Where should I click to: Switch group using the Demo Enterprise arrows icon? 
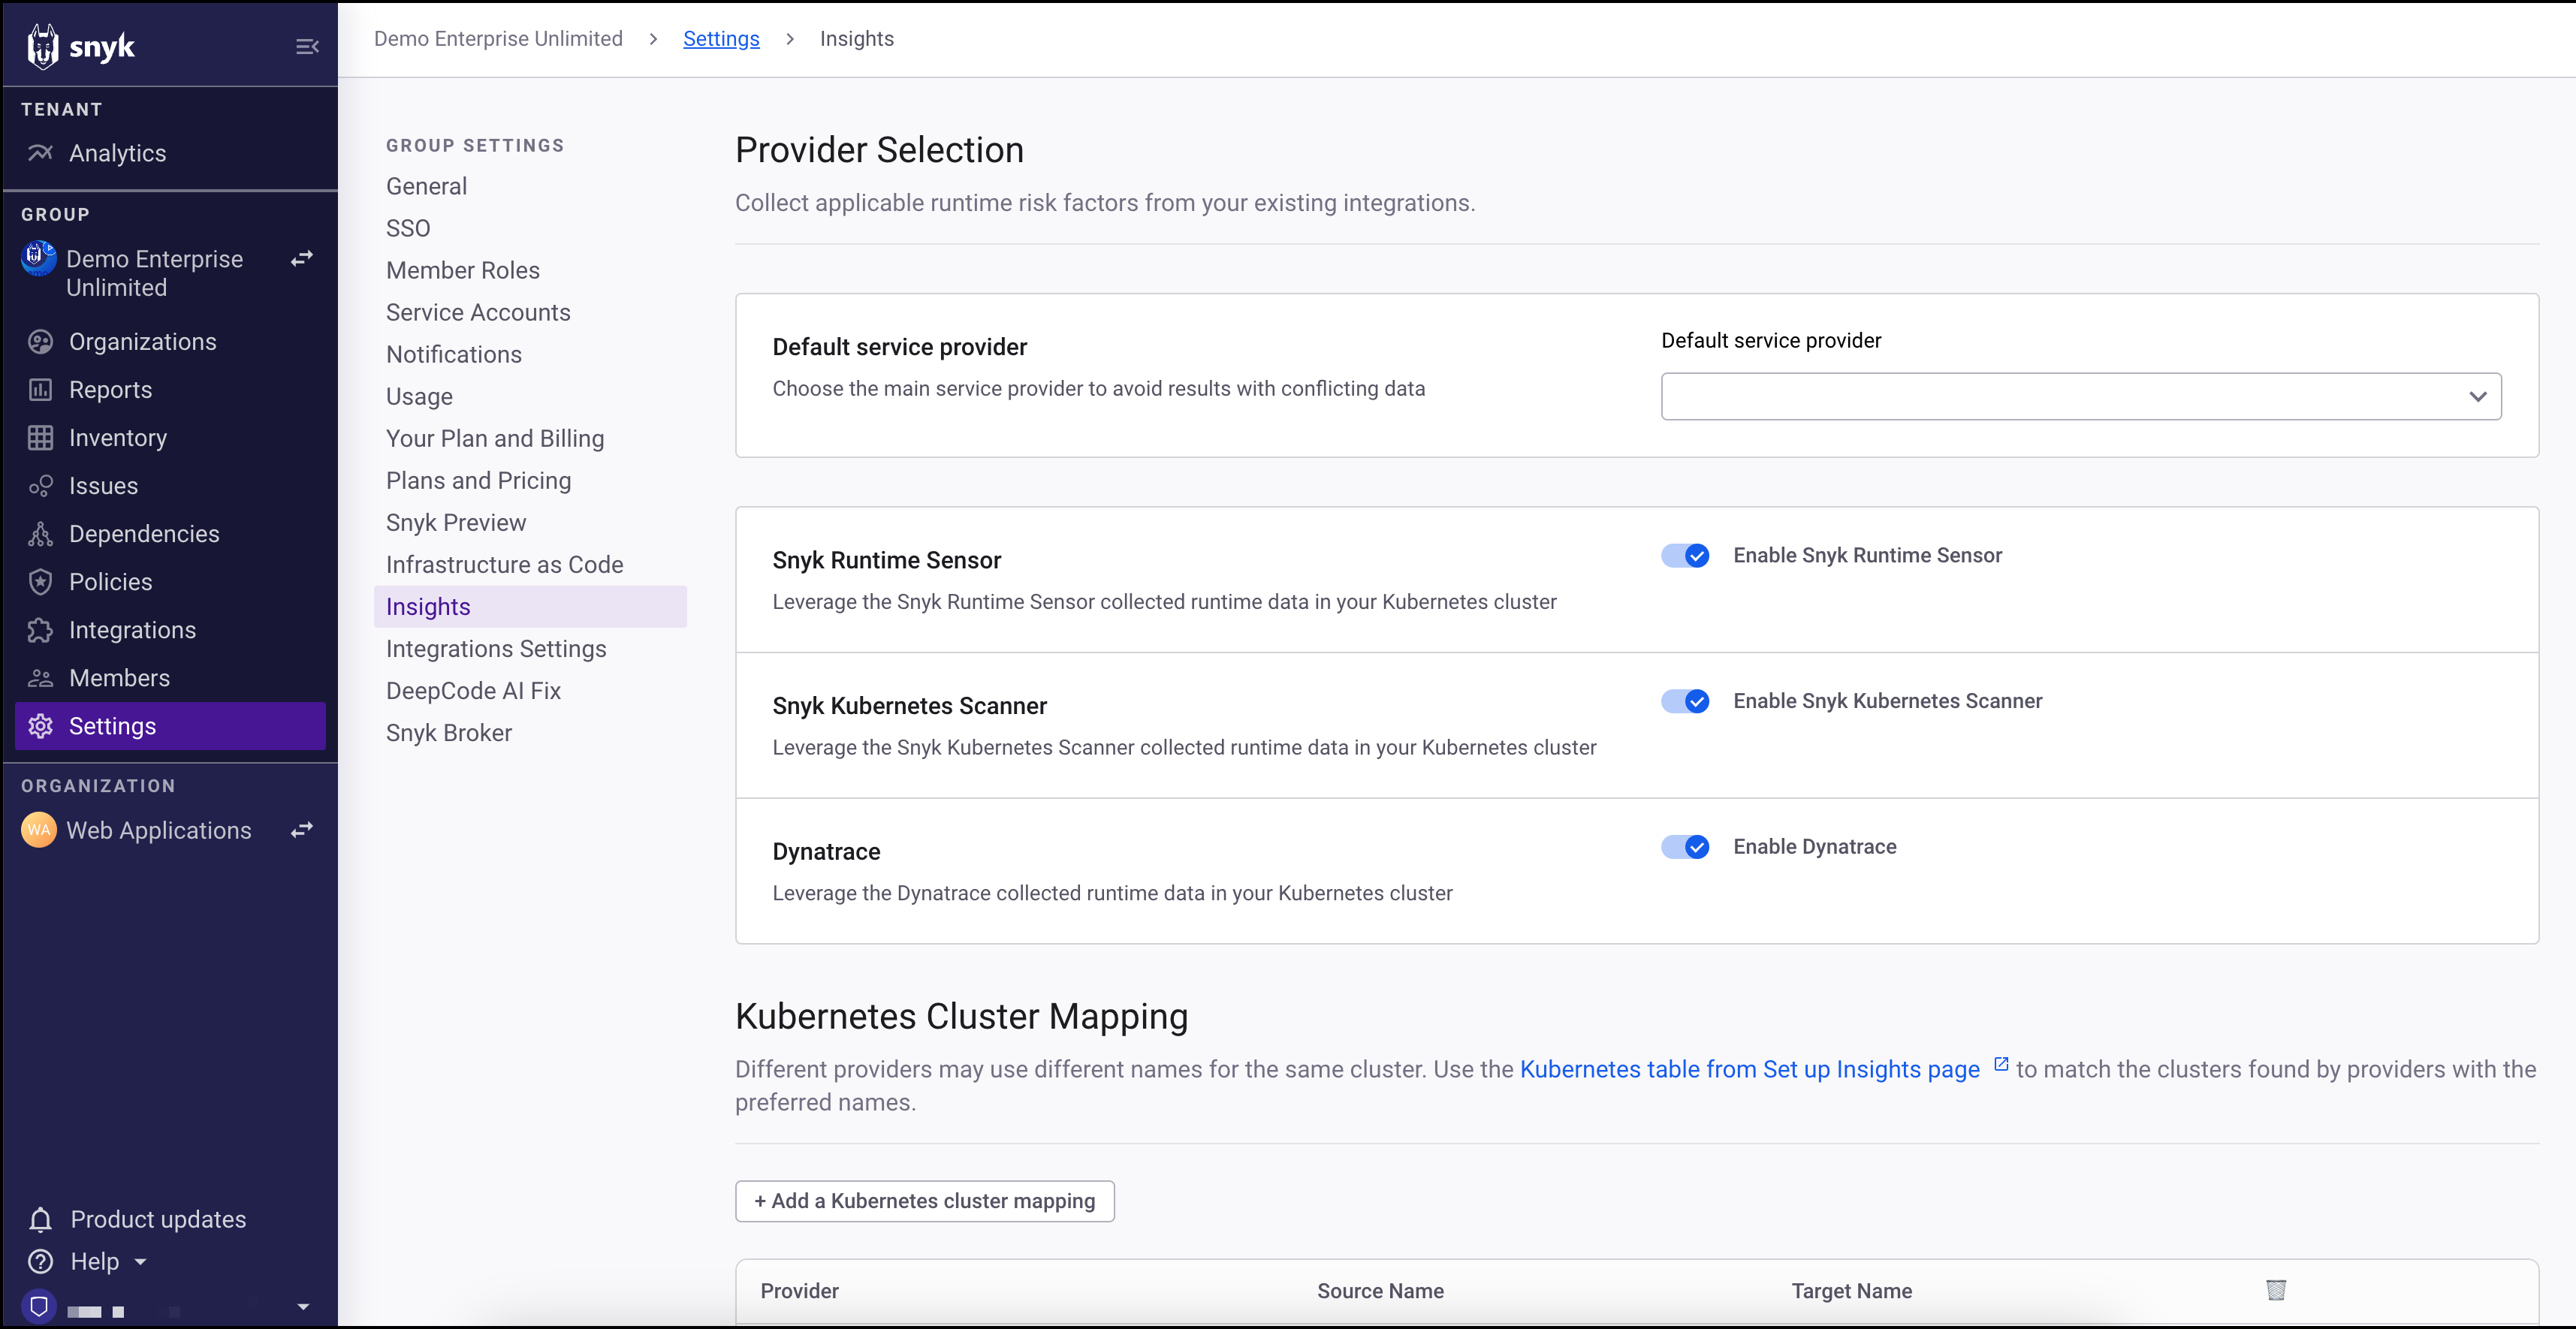[302, 259]
